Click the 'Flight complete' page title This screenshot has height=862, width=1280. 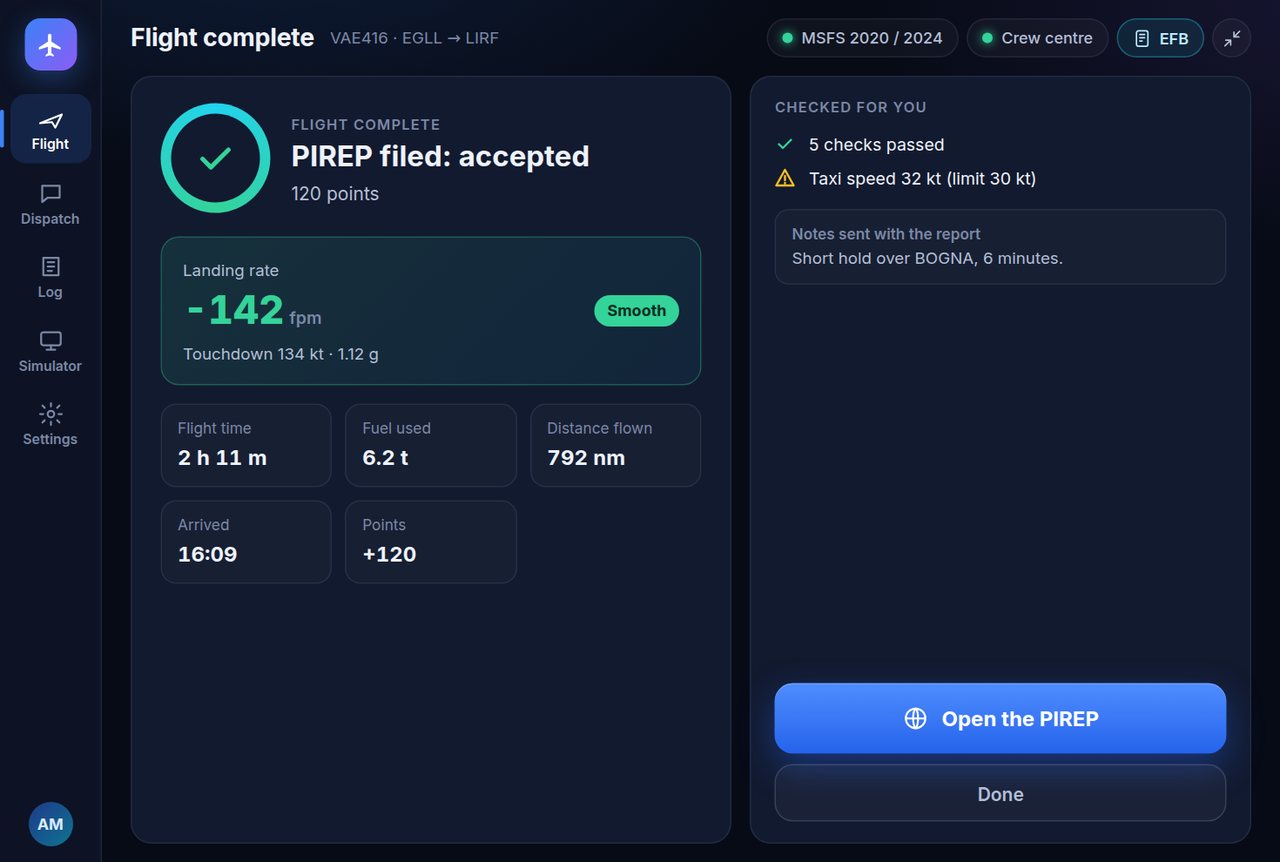coord(222,38)
